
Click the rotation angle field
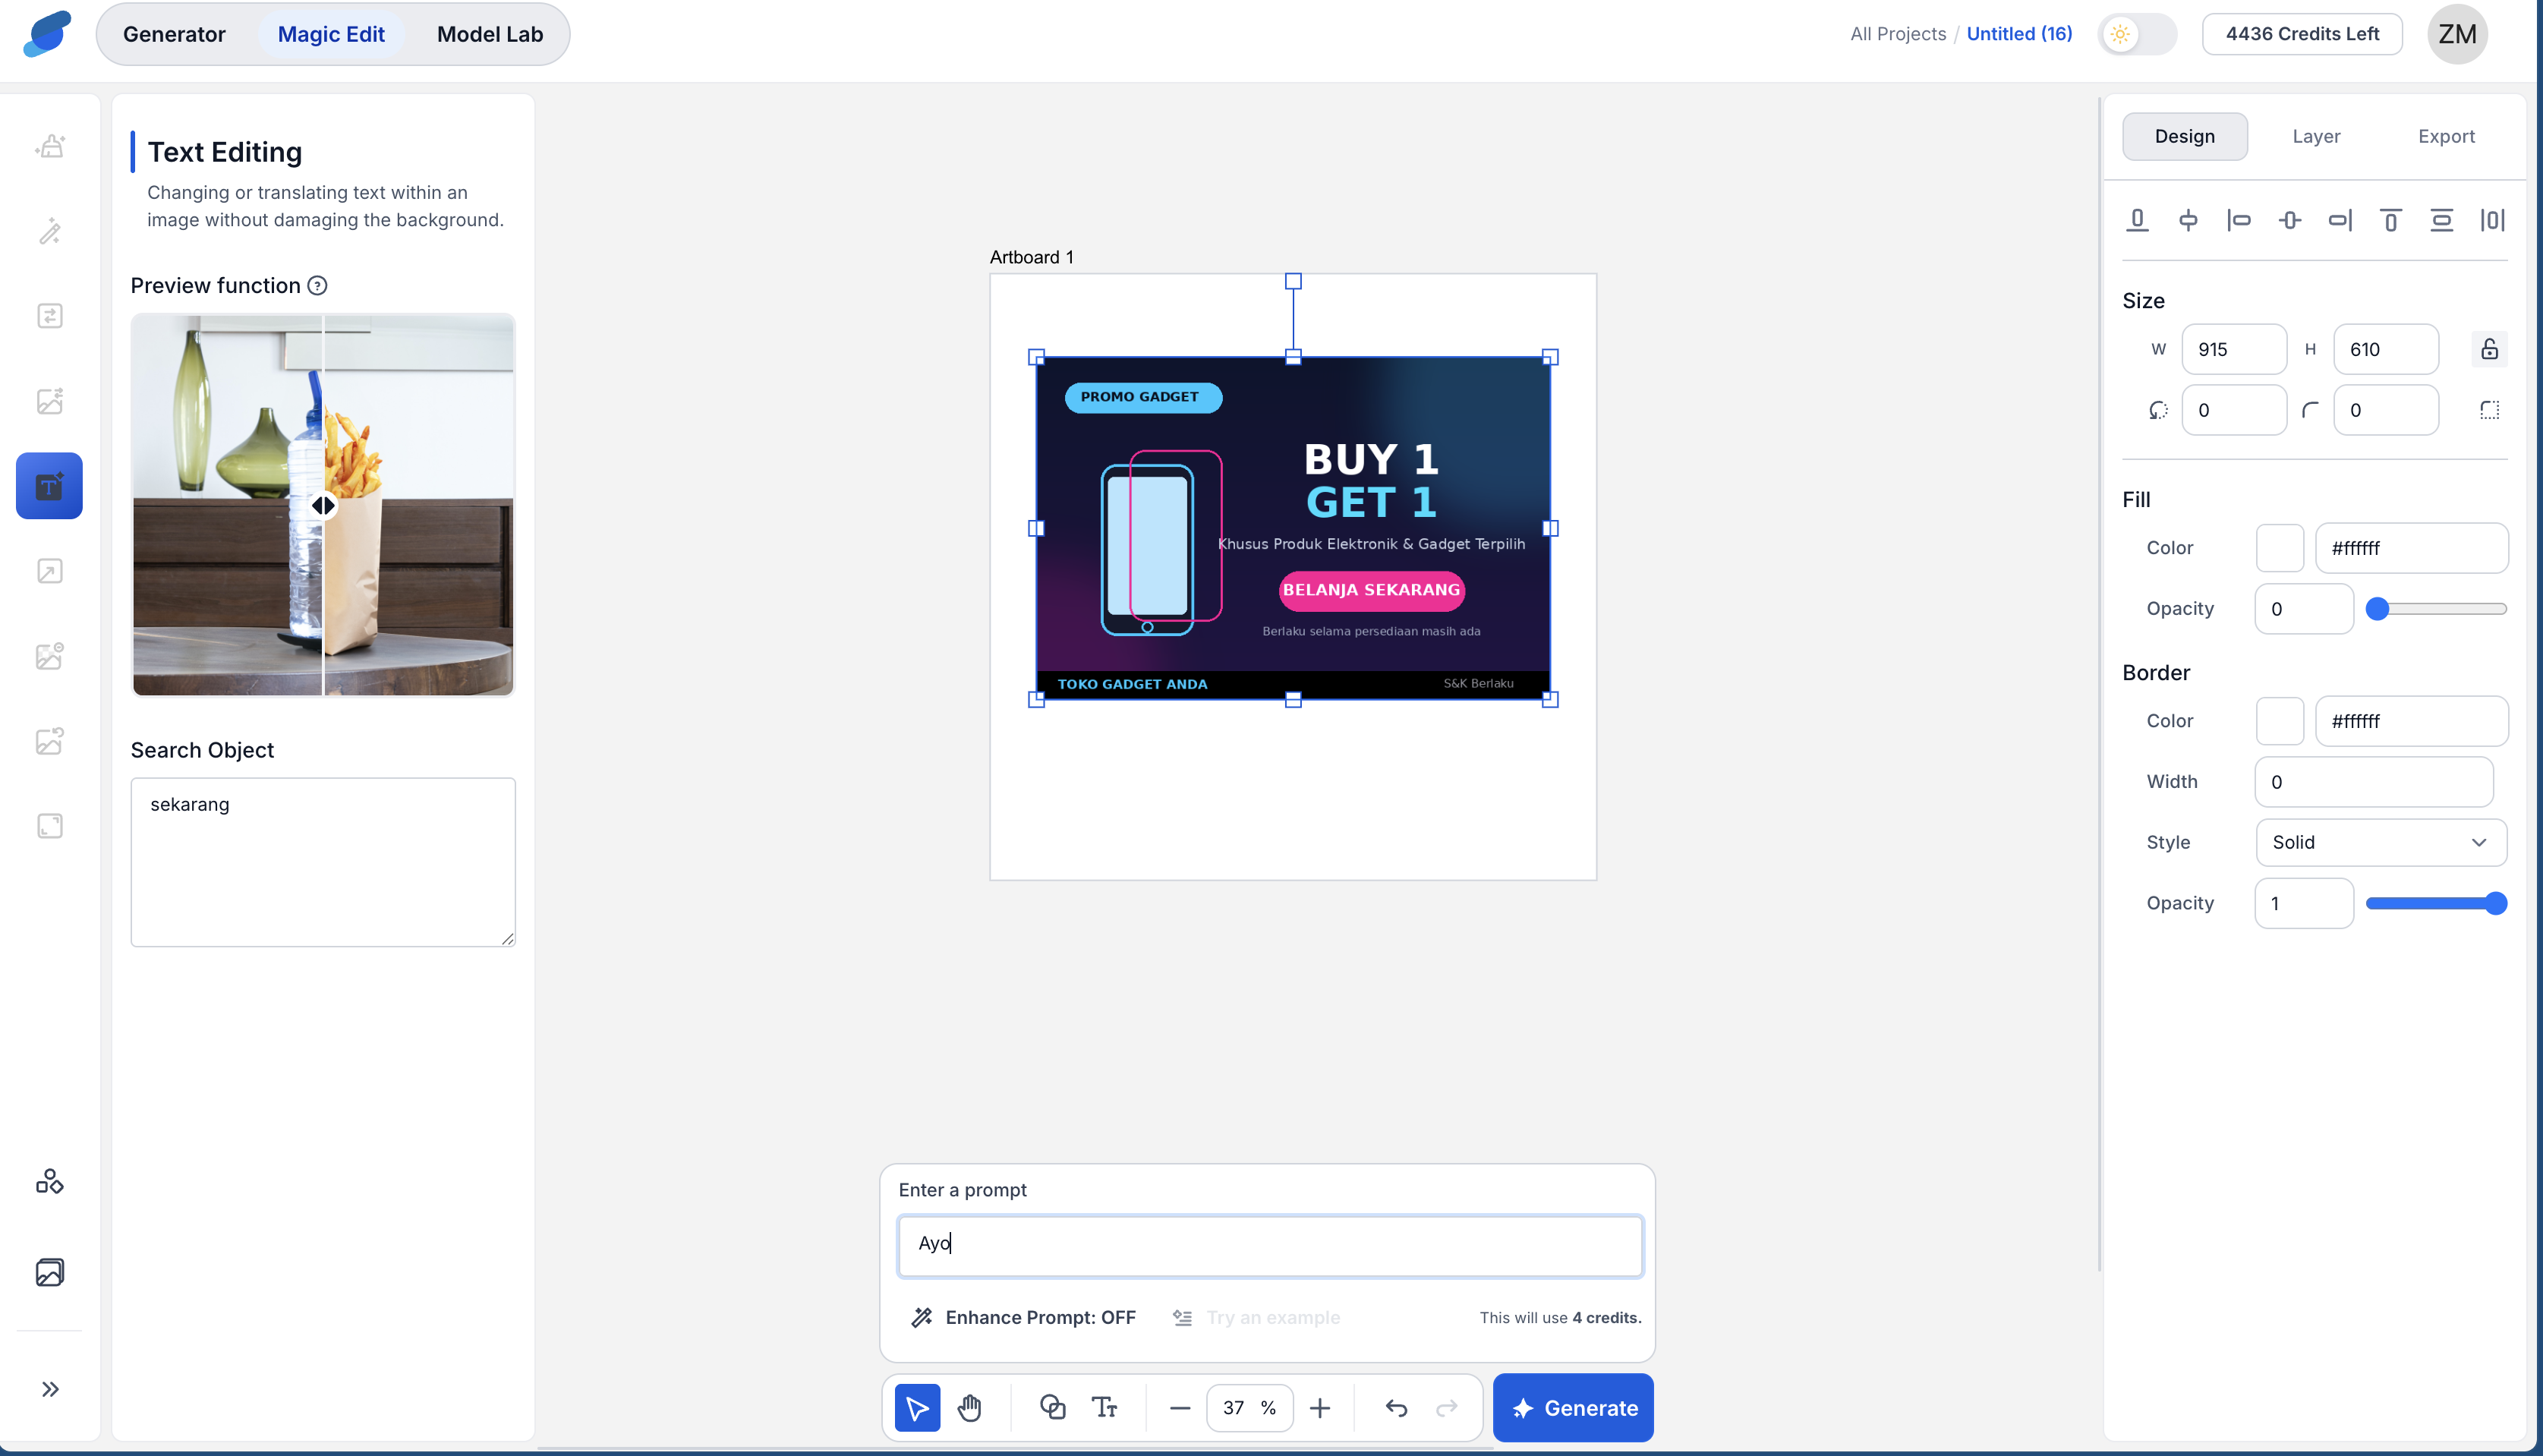[2234, 410]
